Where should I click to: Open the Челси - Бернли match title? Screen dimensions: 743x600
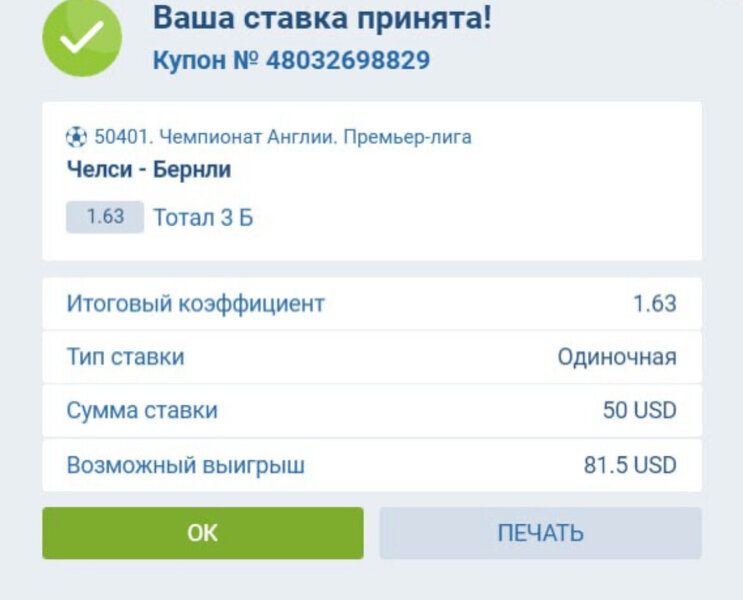click(148, 169)
